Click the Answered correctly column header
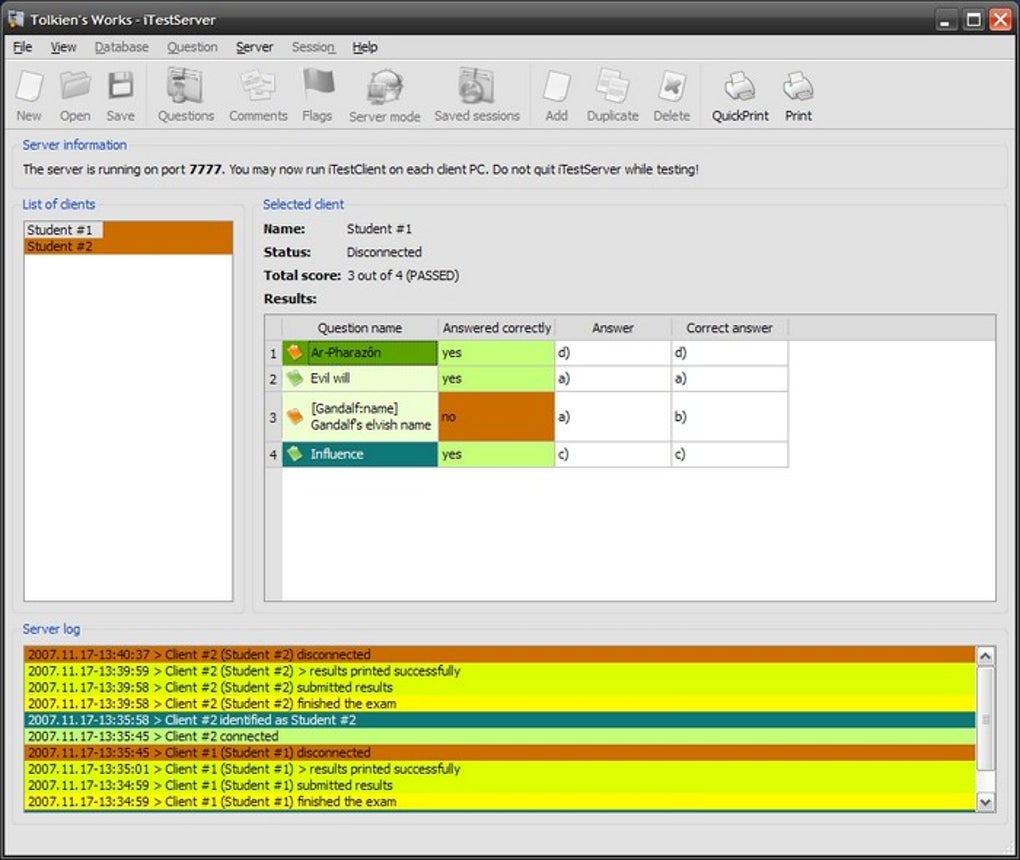This screenshot has width=1020, height=860. 496,328
